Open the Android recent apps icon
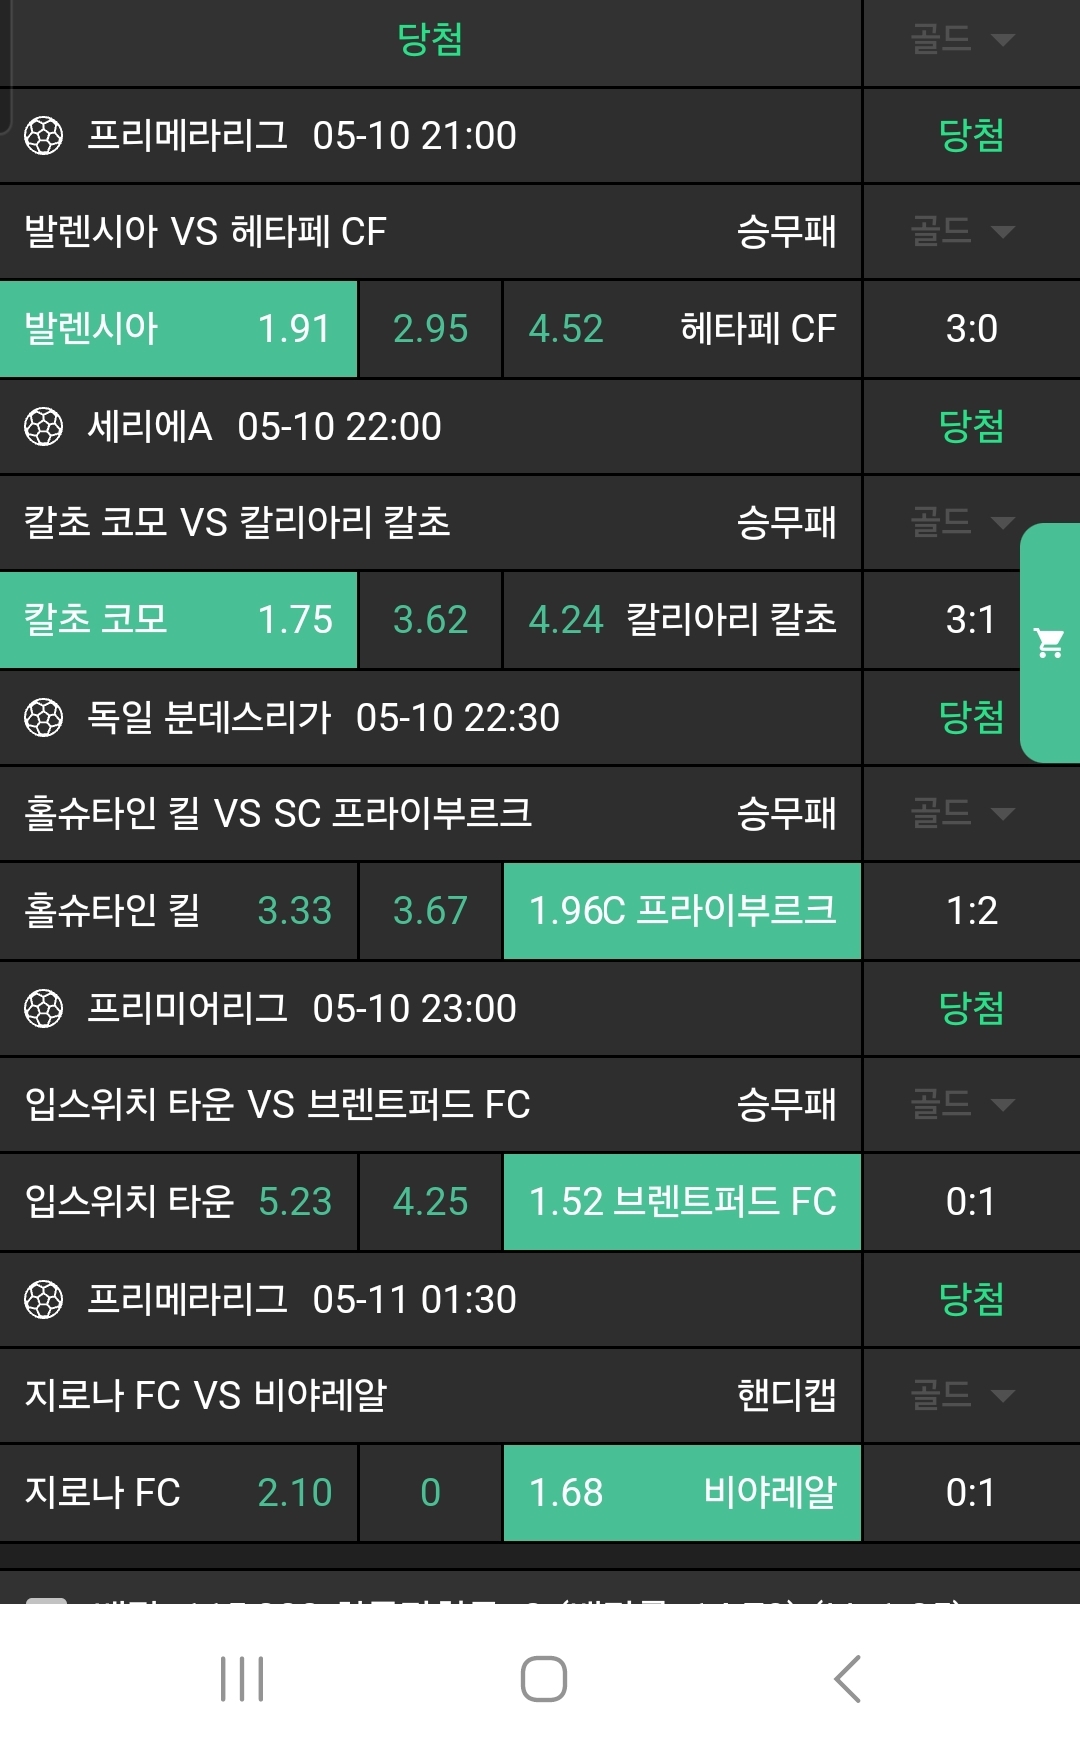This screenshot has height=1747, width=1080. coord(242,1678)
